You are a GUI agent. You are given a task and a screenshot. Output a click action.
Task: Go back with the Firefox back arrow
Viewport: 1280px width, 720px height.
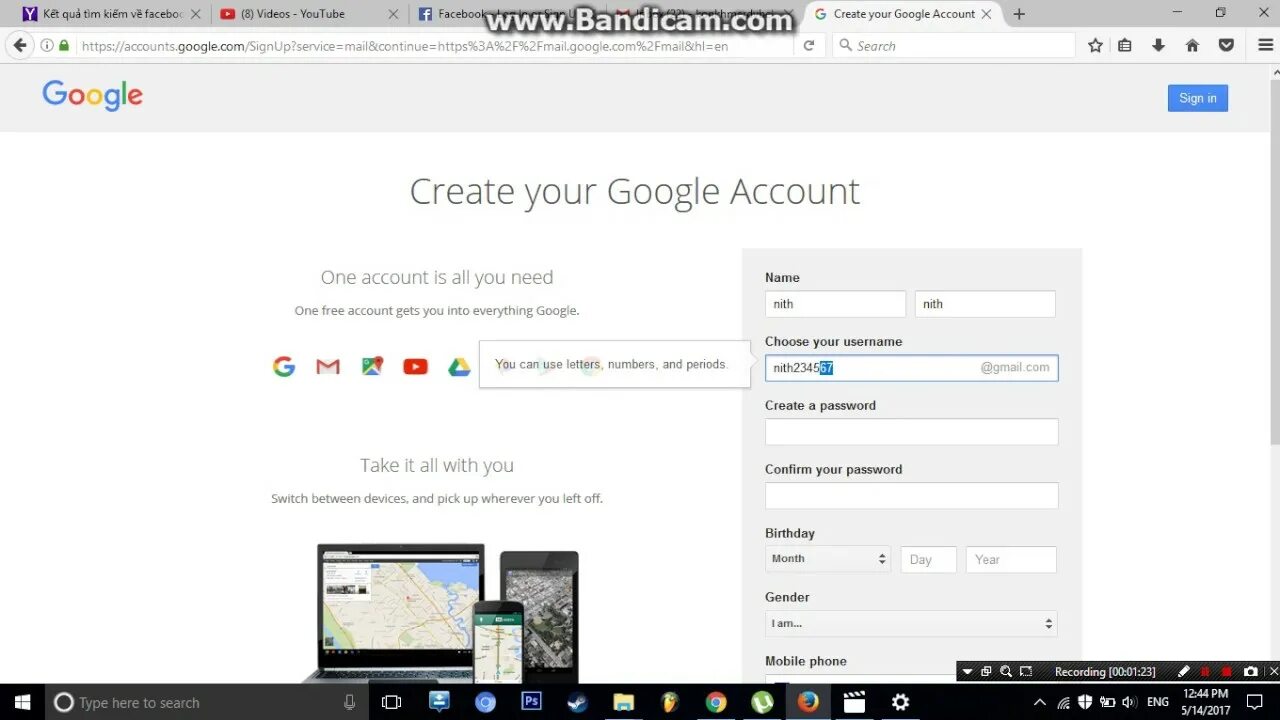[x=20, y=45]
